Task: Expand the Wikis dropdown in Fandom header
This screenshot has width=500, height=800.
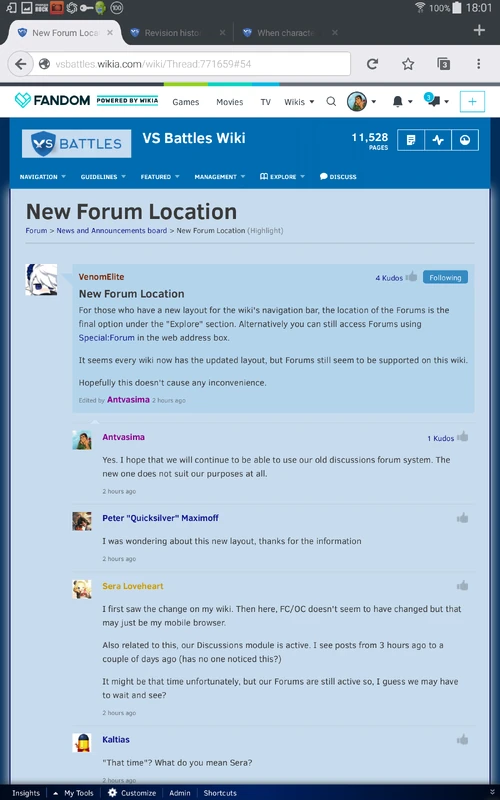Action: coord(299,102)
